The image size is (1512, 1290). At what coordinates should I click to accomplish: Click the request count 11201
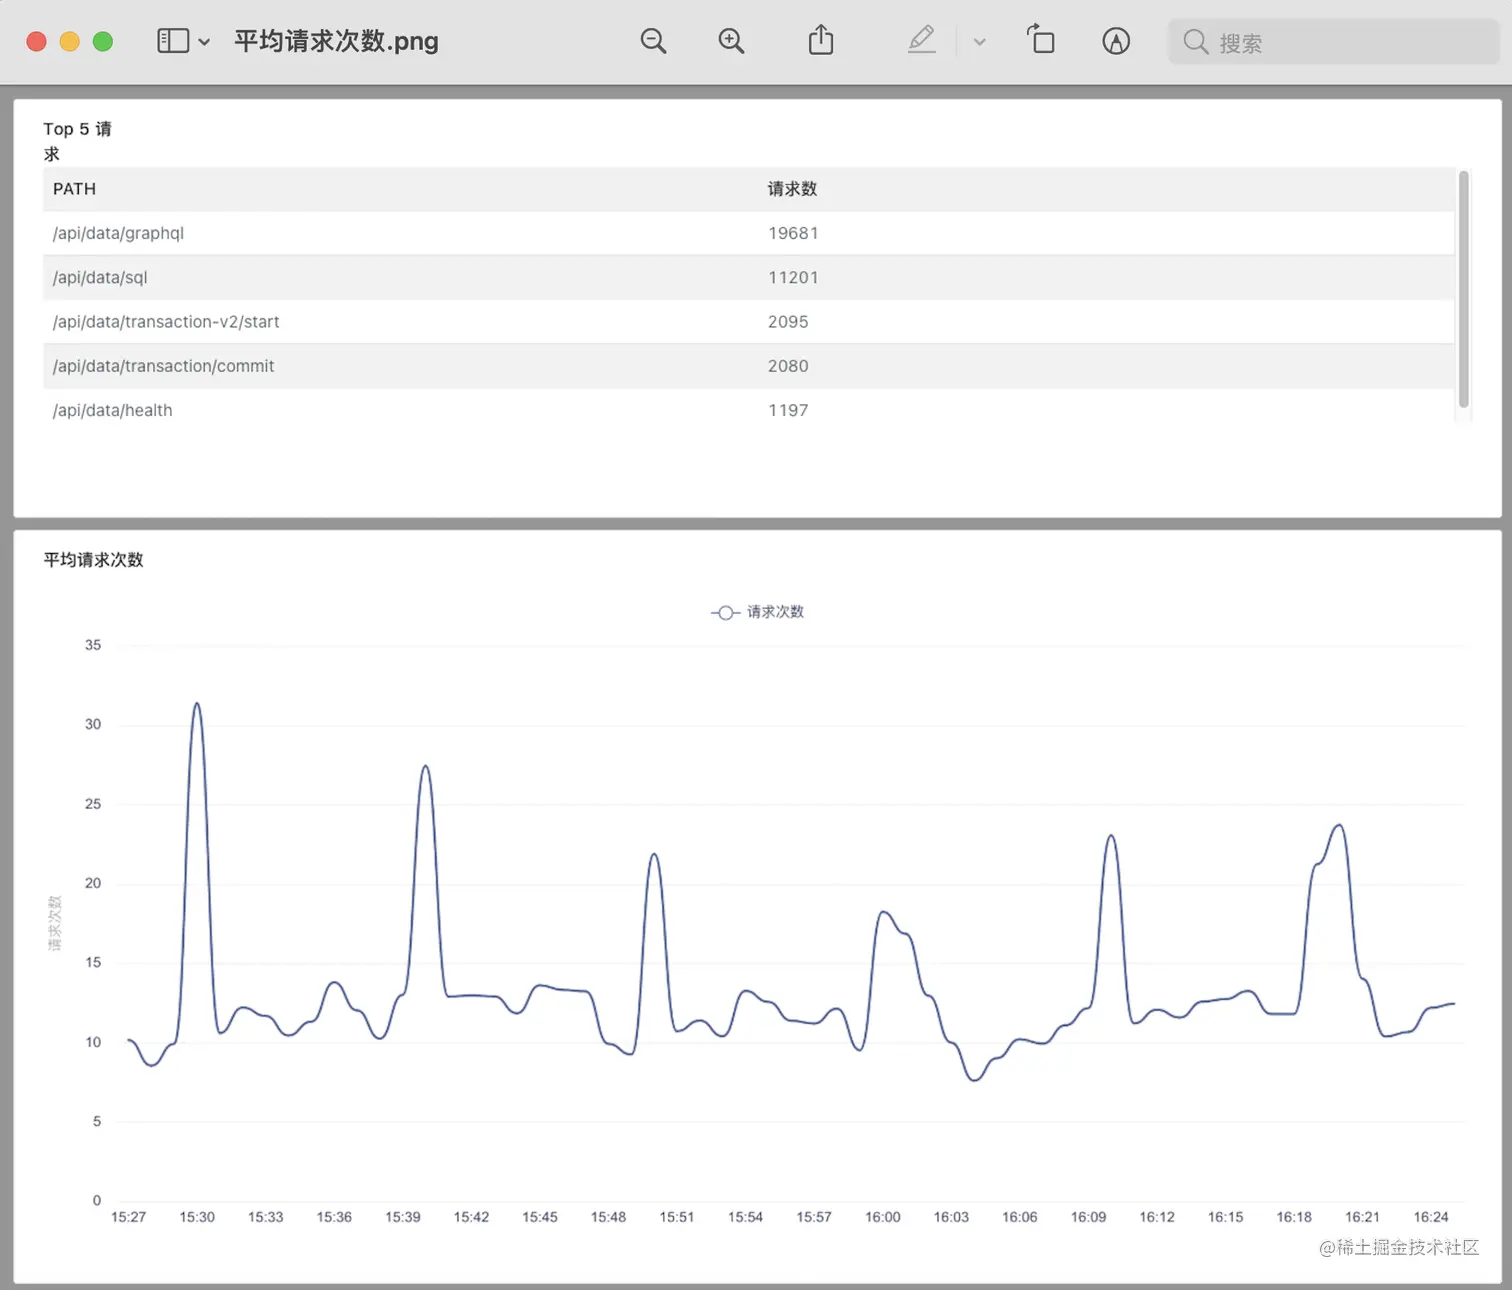[x=793, y=277]
